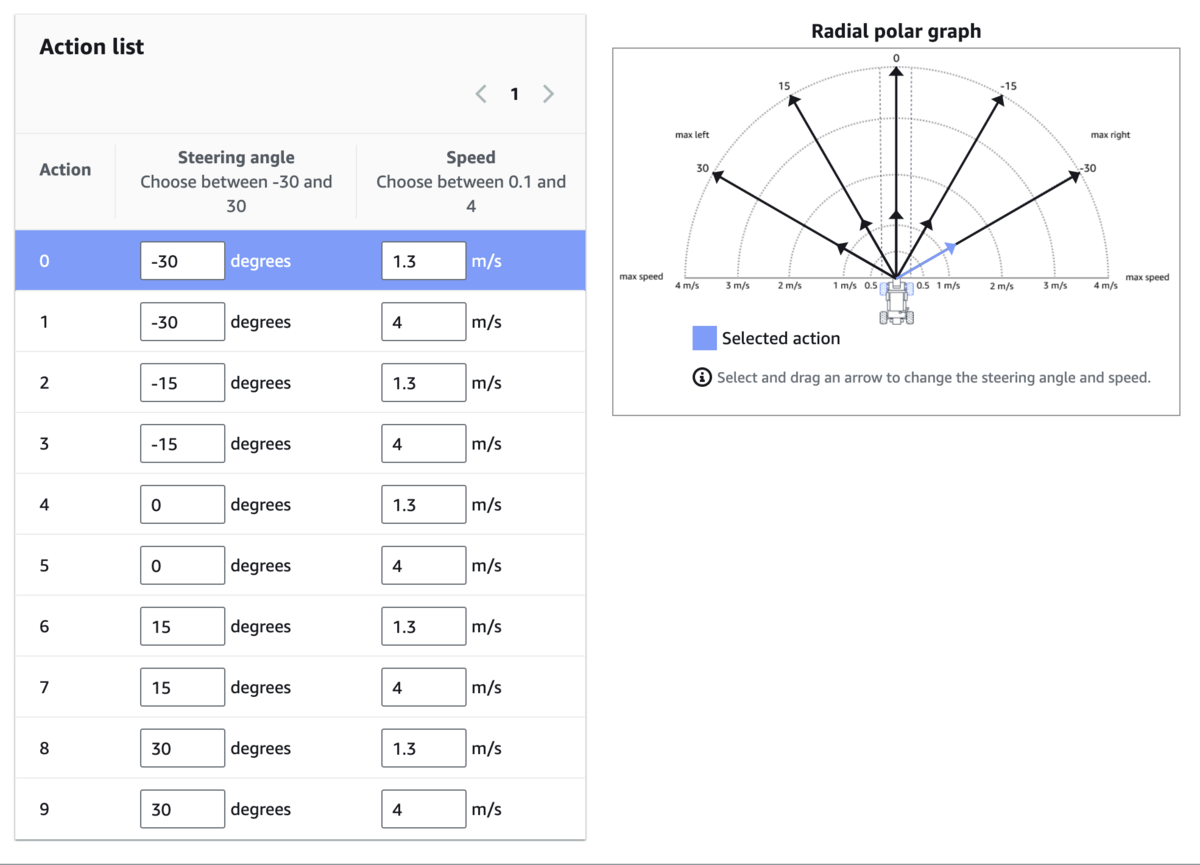The height and width of the screenshot is (865, 1200).
Task: Click the Steering angle column header
Action: coord(236,158)
